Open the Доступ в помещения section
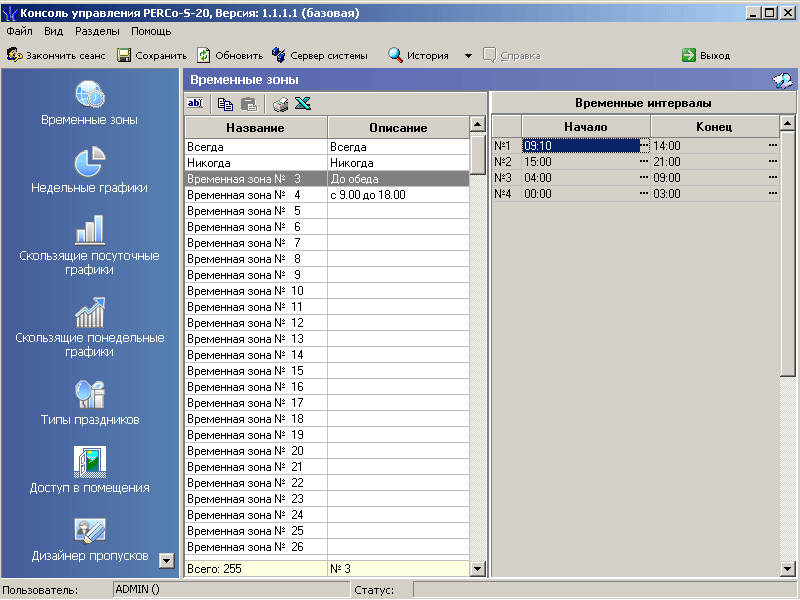 (x=89, y=470)
